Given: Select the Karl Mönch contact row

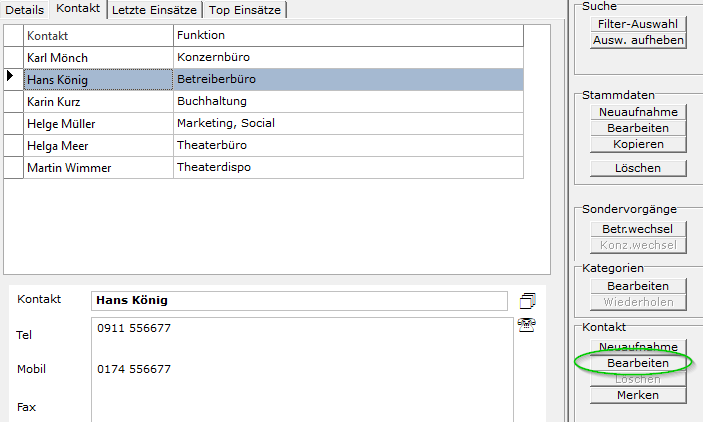Looking at the screenshot, I should [98, 58].
